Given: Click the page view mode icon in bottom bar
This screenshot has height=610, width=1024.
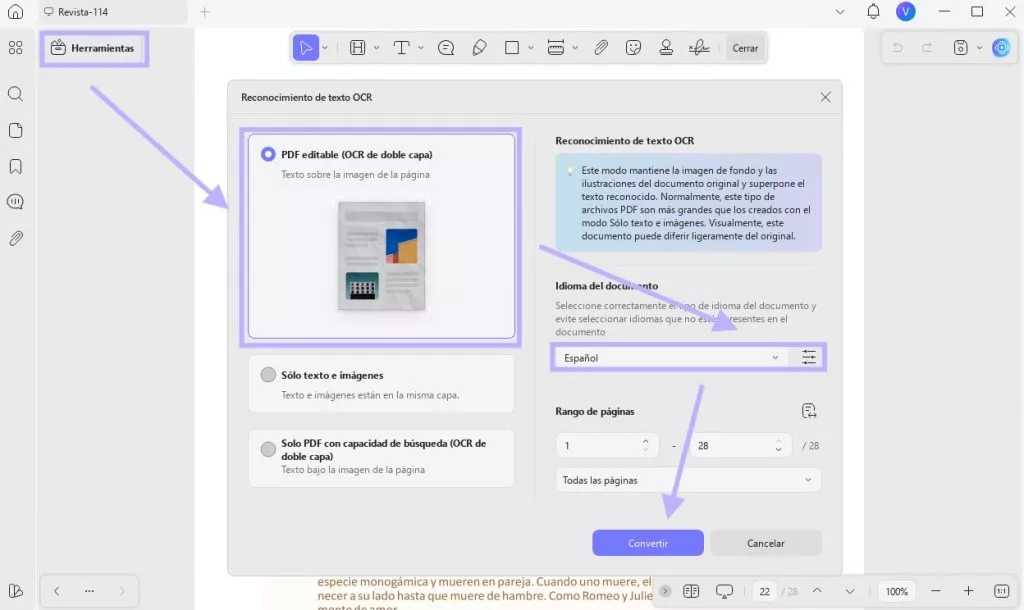Looking at the screenshot, I should click(691, 591).
